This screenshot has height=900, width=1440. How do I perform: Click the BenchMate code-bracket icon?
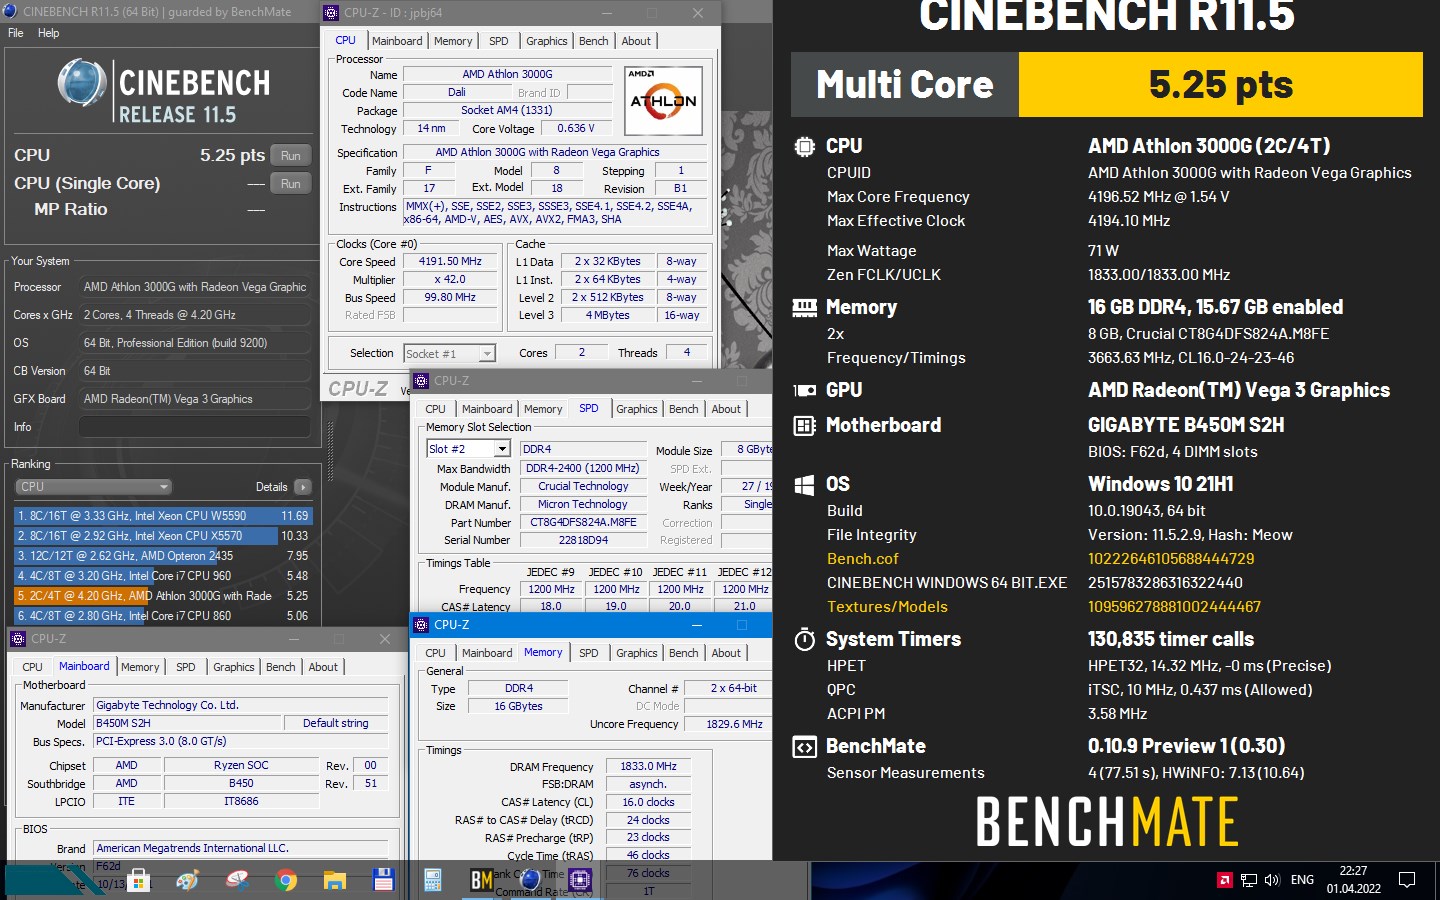(805, 747)
